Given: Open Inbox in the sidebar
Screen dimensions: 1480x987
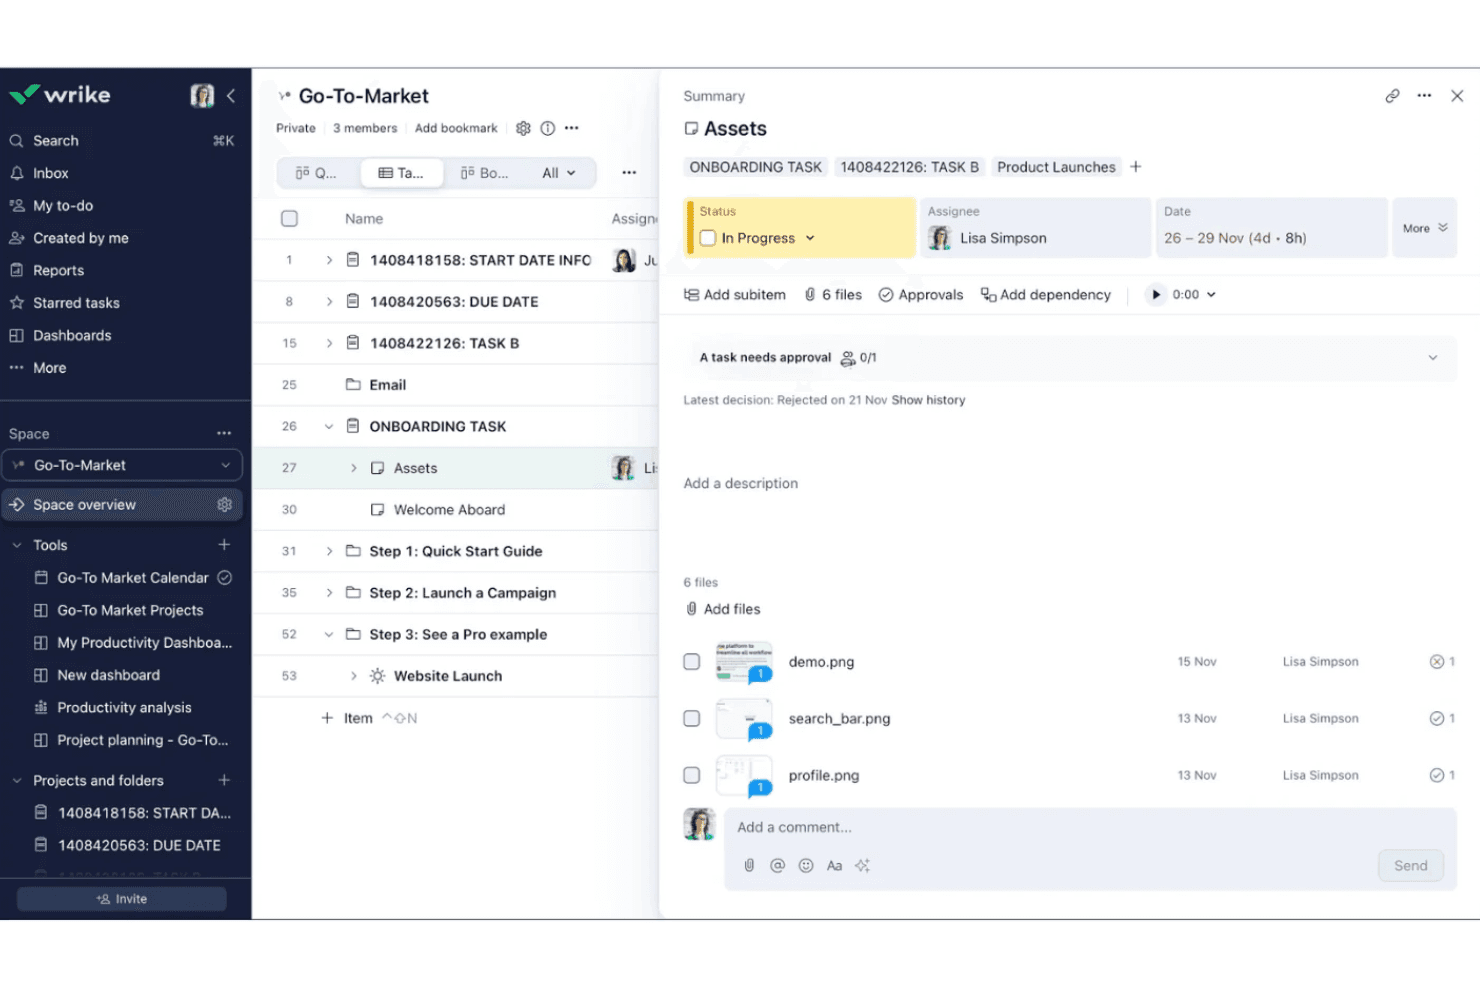Looking at the screenshot, I should click(51, 173).
